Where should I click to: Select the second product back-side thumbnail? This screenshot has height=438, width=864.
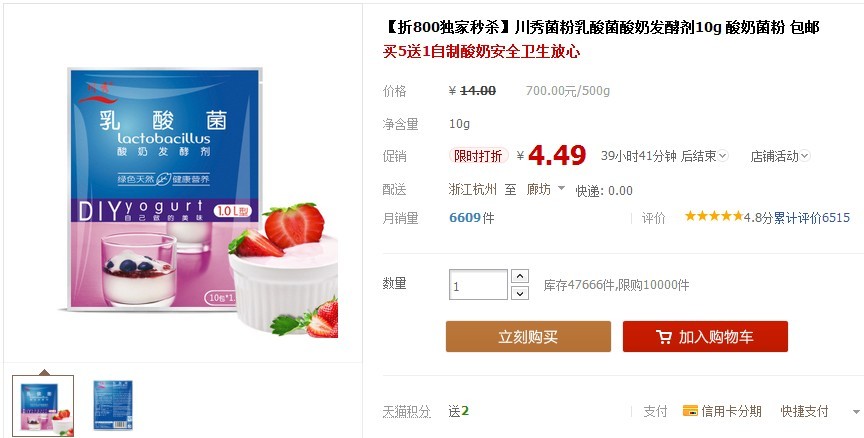112,405
